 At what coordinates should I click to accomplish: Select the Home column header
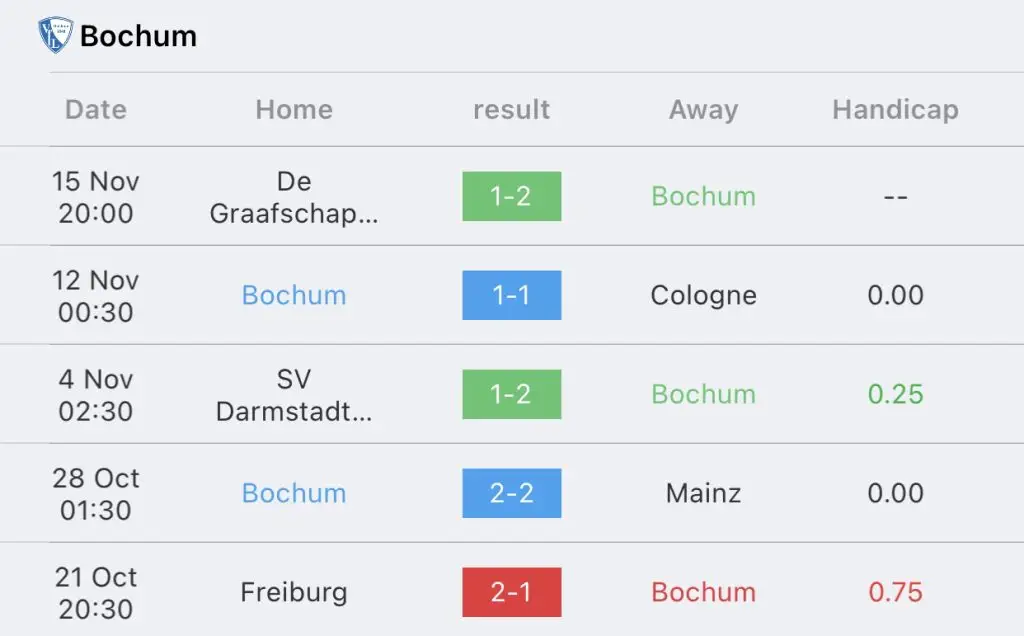pos(294,109)
